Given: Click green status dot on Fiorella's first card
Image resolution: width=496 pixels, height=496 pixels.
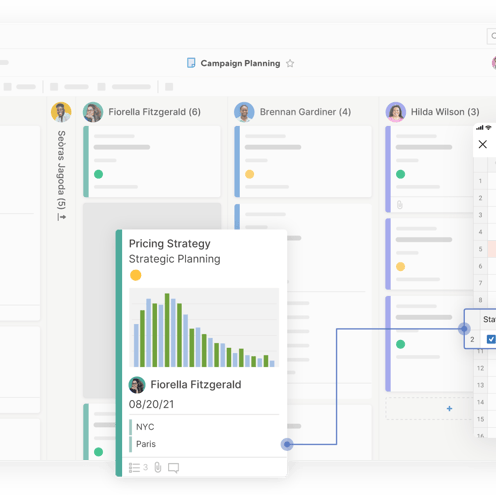Looking at the screenshot, I should [x=98, y=174].
